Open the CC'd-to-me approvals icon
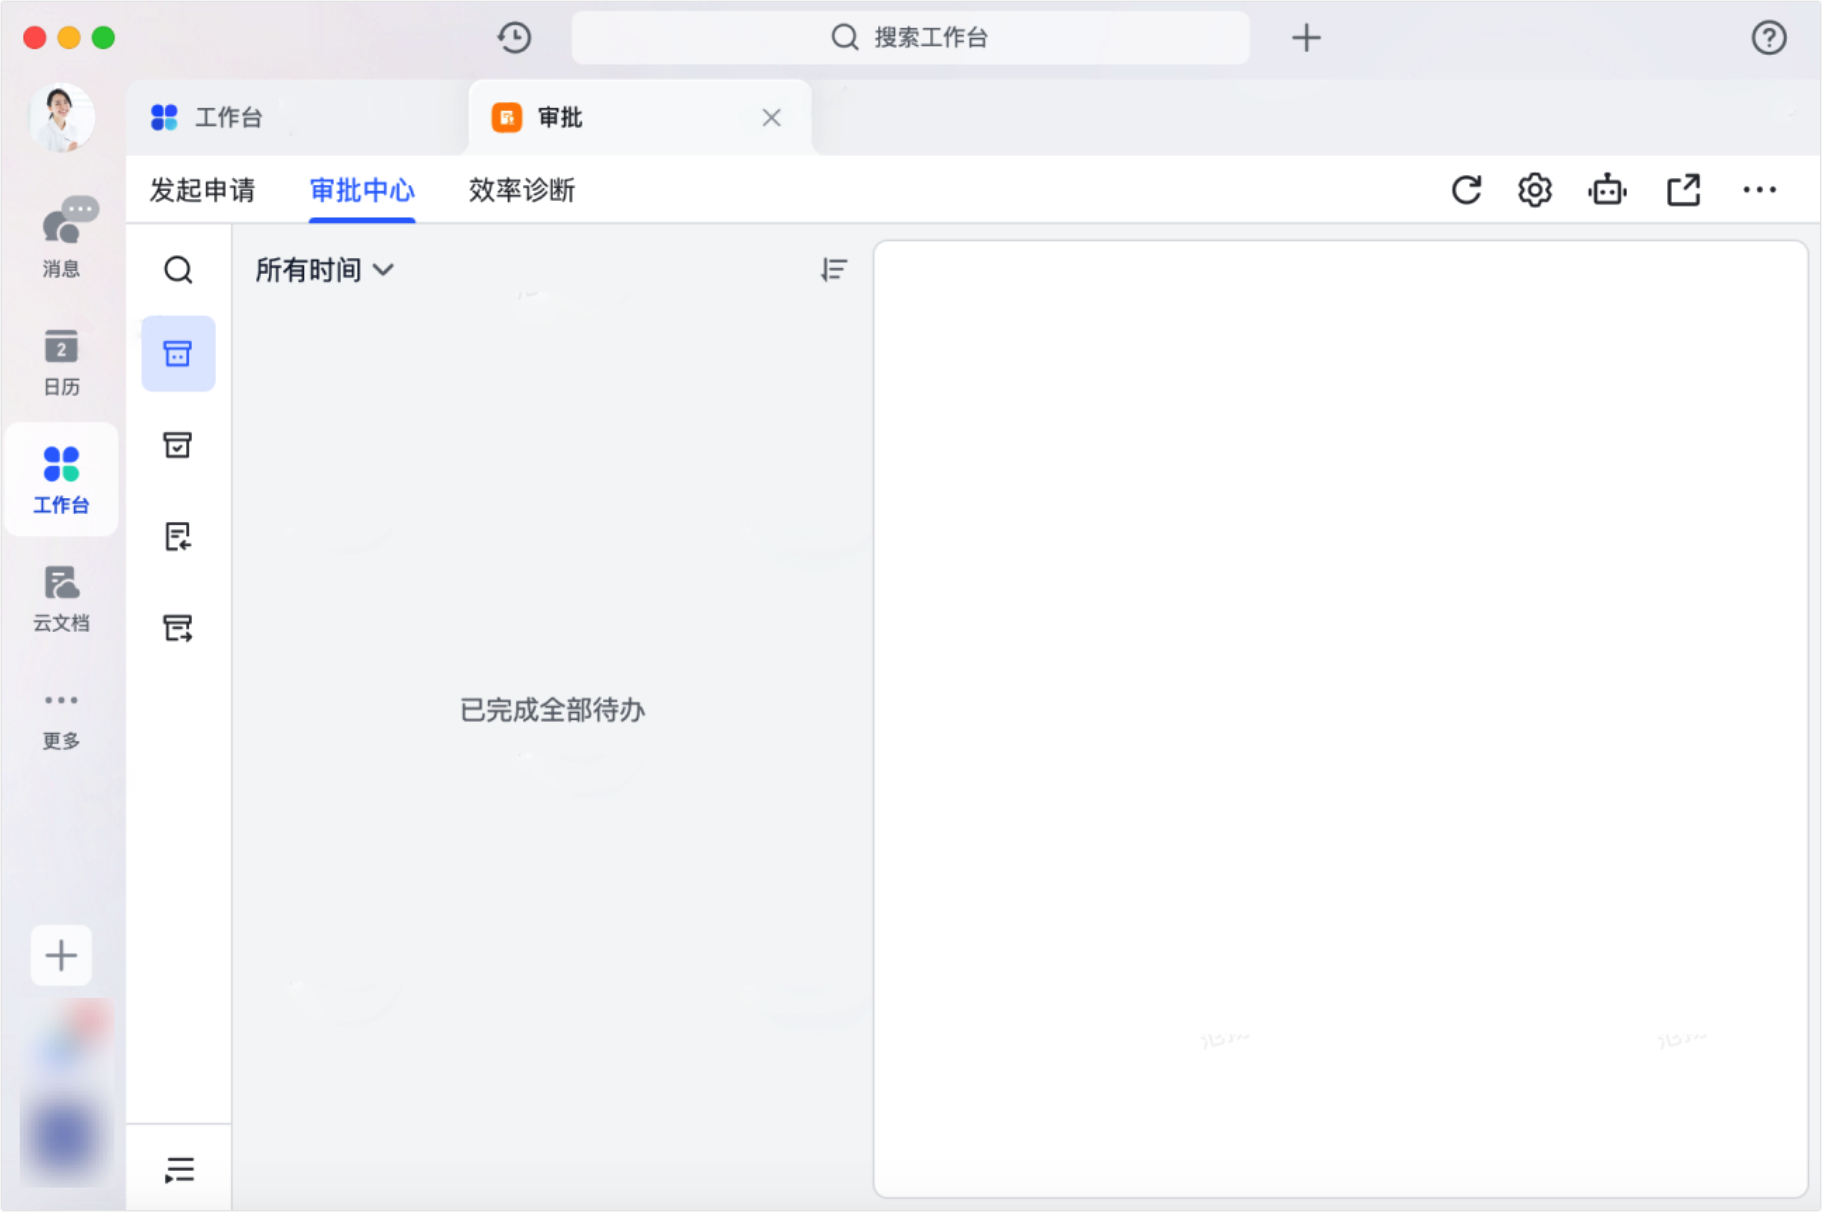 pyautogui.click(x=178, y=628)
